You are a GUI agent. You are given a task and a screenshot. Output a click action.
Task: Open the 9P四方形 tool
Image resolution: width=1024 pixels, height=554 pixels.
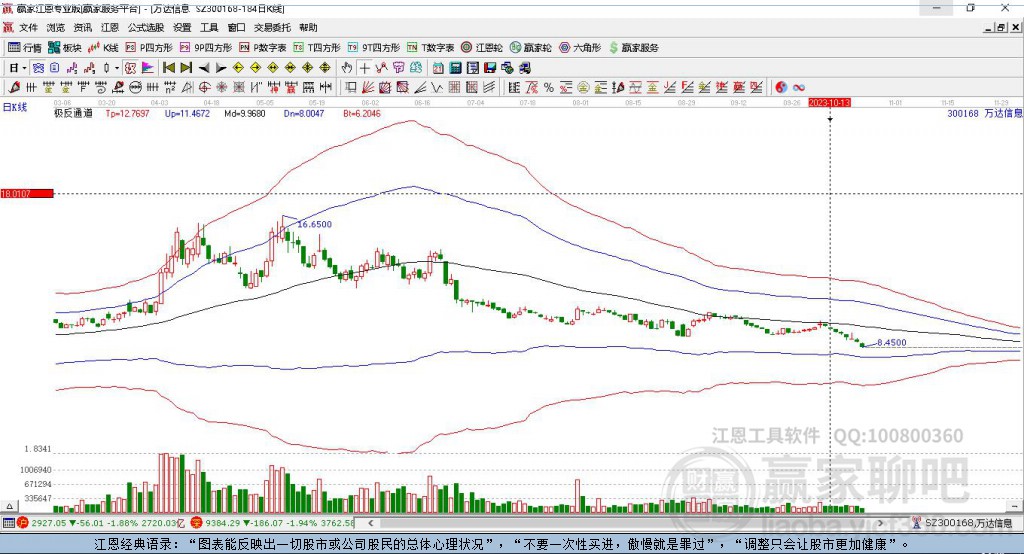[x=206, y=48]
